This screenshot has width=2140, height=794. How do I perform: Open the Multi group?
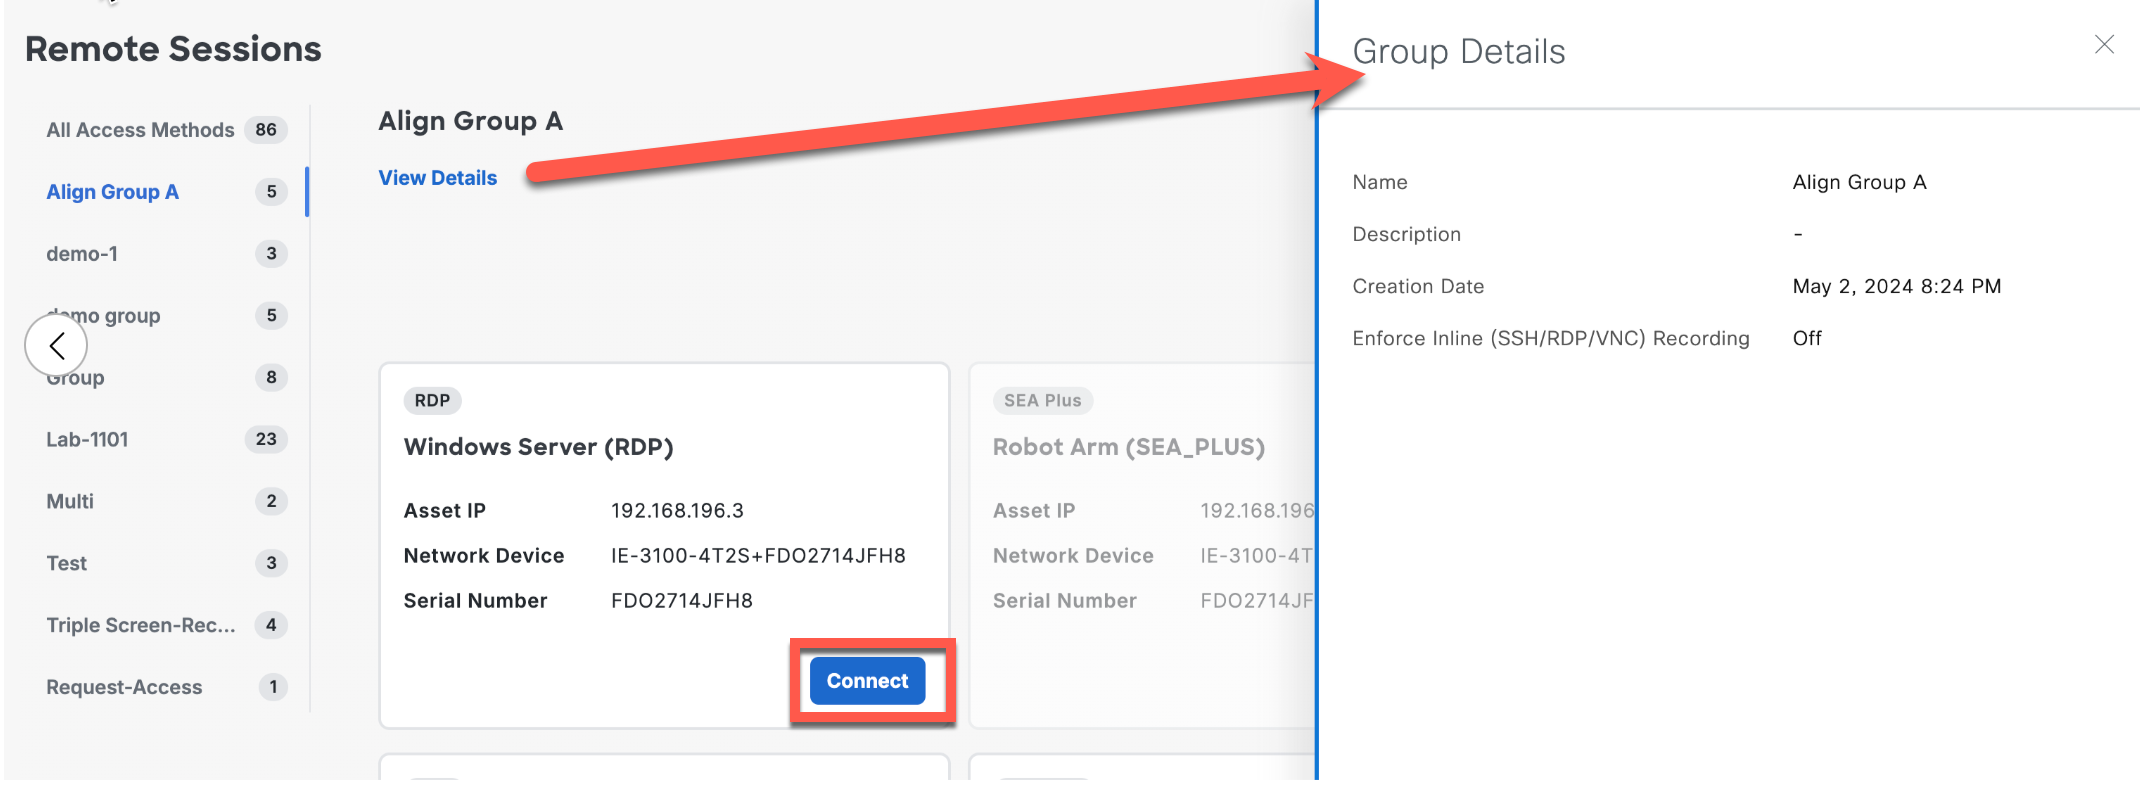click(x=70, y=502)
